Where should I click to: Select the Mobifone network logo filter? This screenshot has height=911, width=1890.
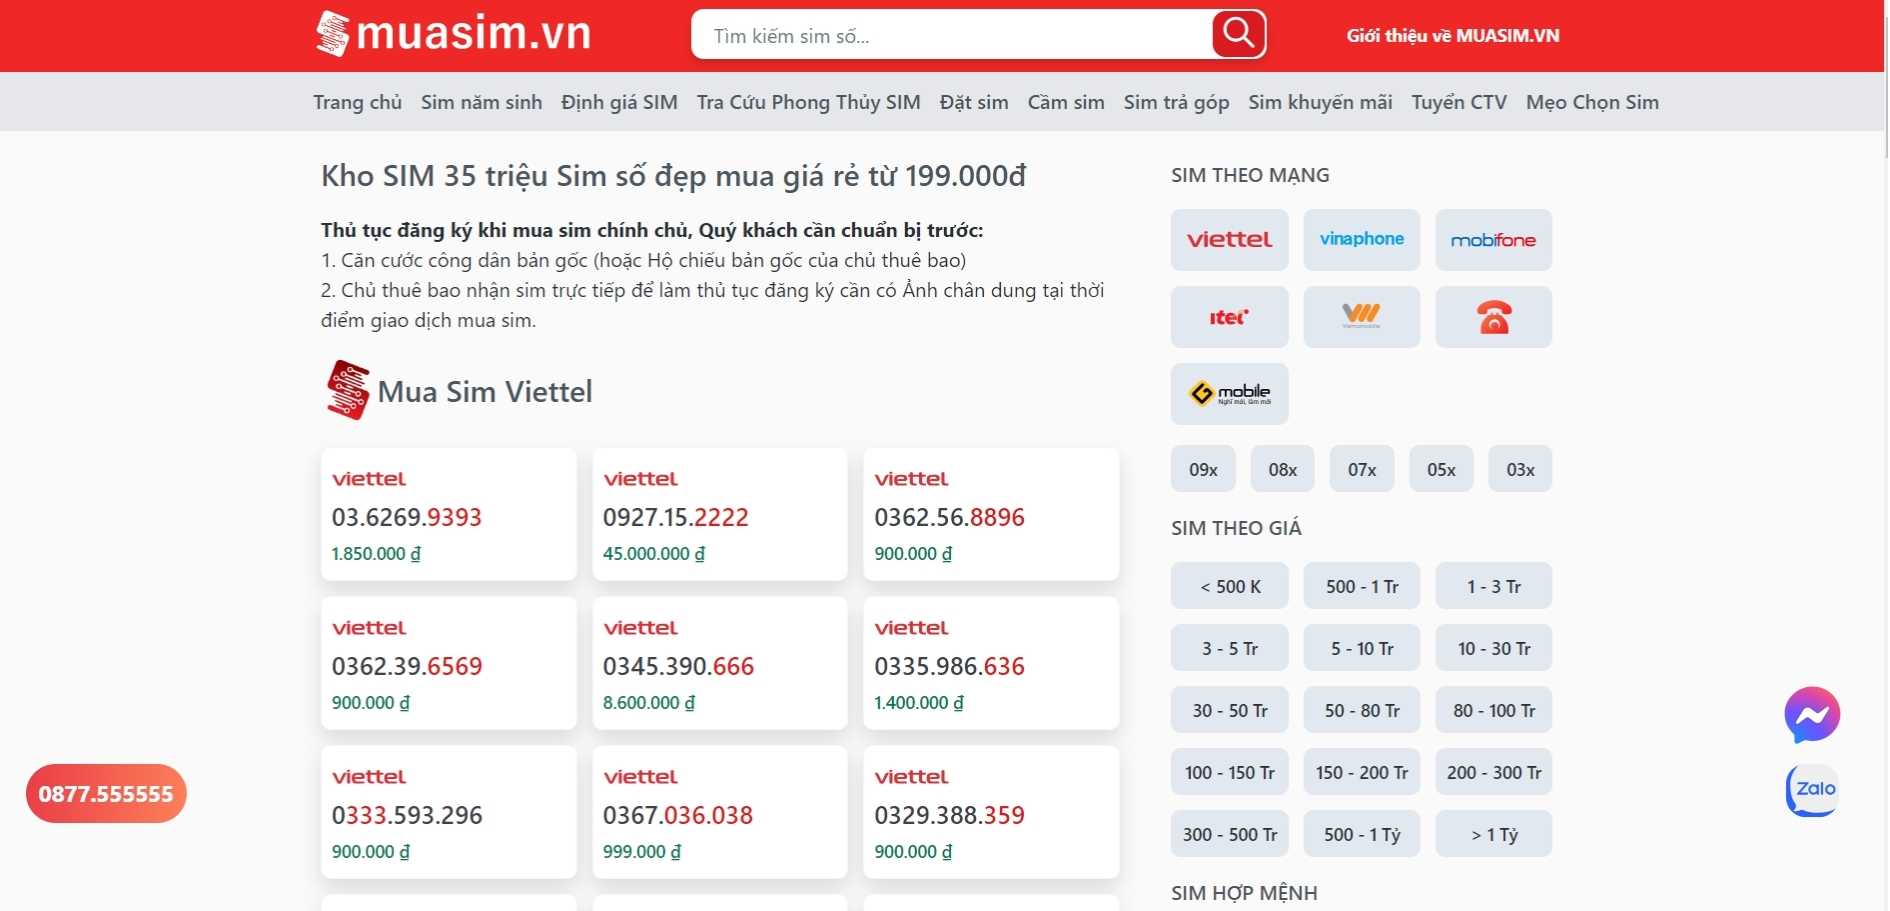(1493, 240)
